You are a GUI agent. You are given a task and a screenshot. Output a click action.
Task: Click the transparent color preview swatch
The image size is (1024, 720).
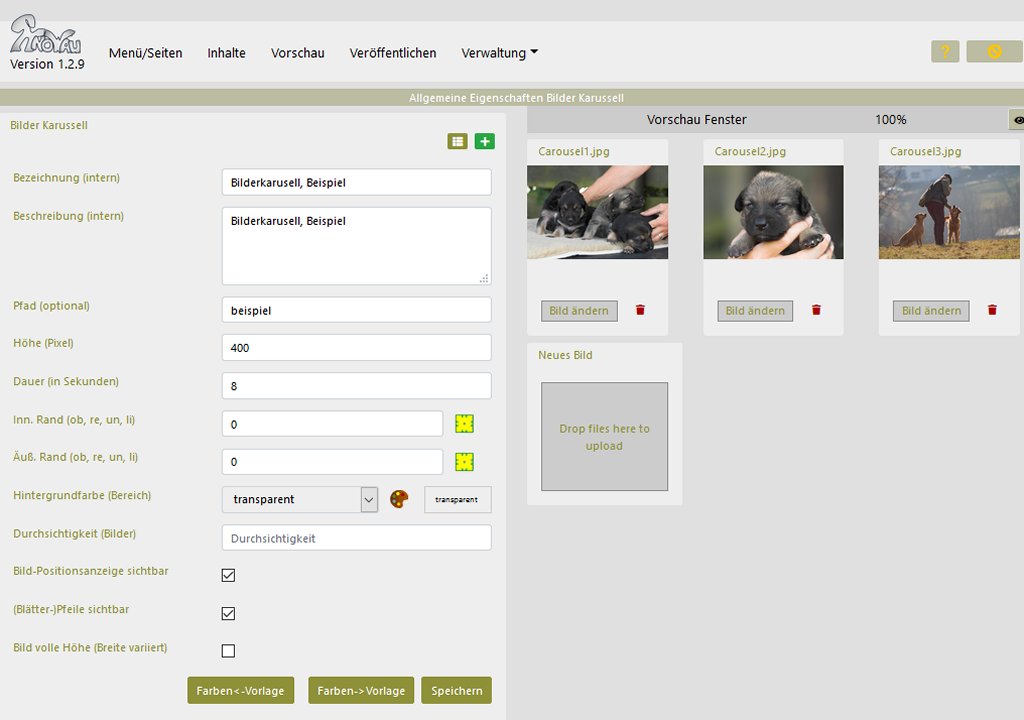coord(458,499)
